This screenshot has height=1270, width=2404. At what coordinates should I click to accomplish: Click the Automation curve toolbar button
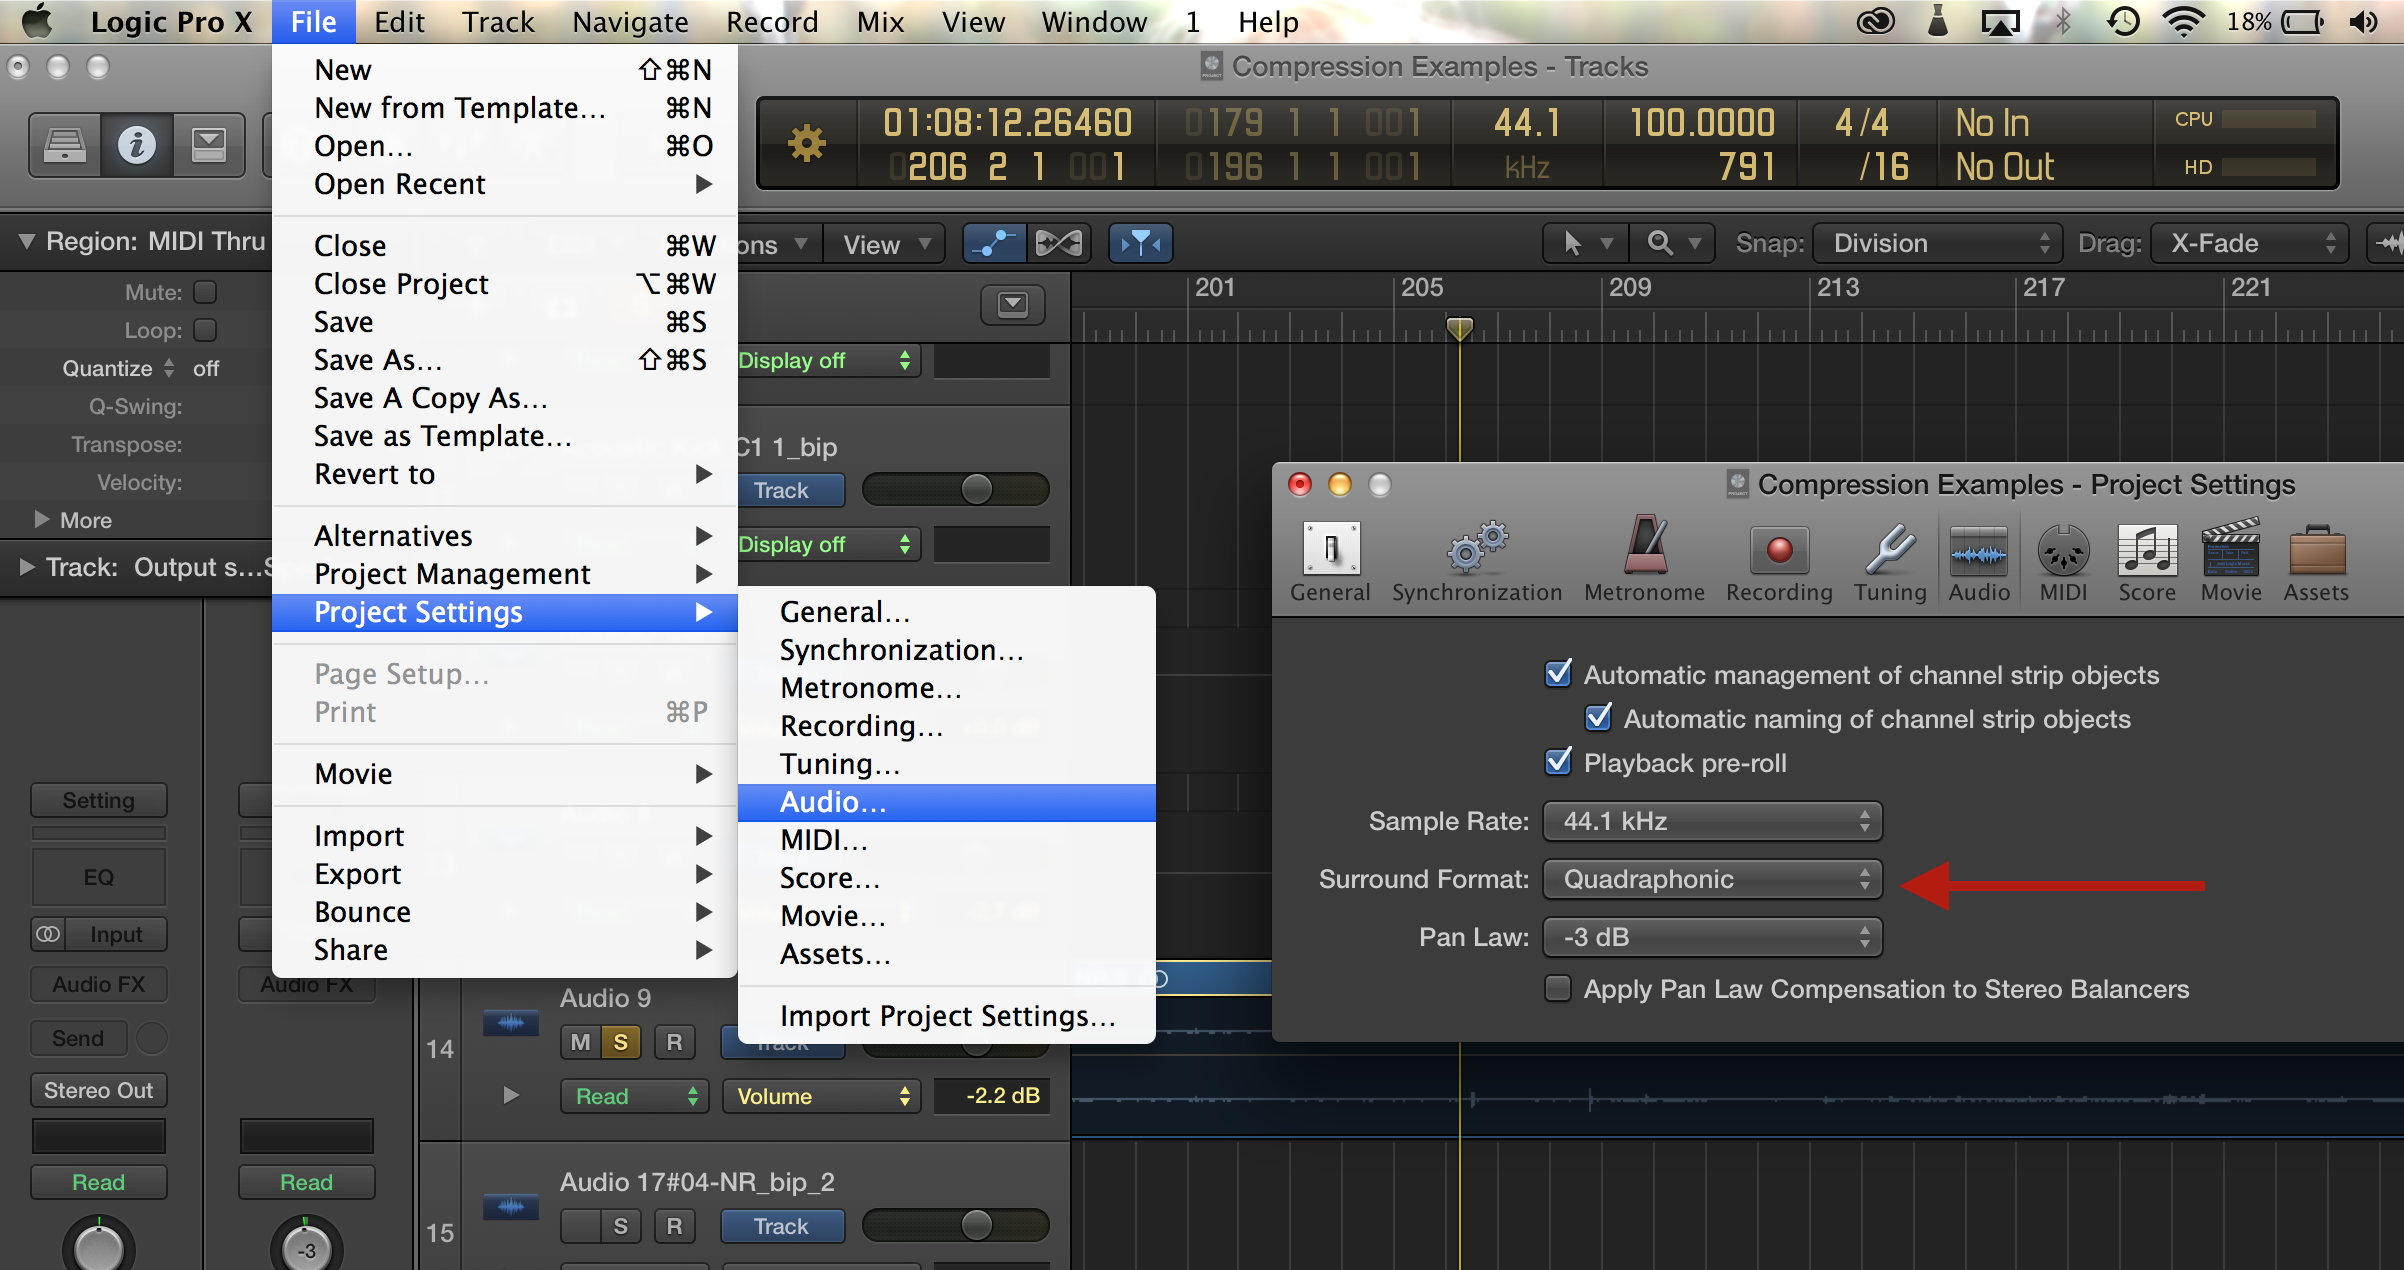click(x=993, y=243)
